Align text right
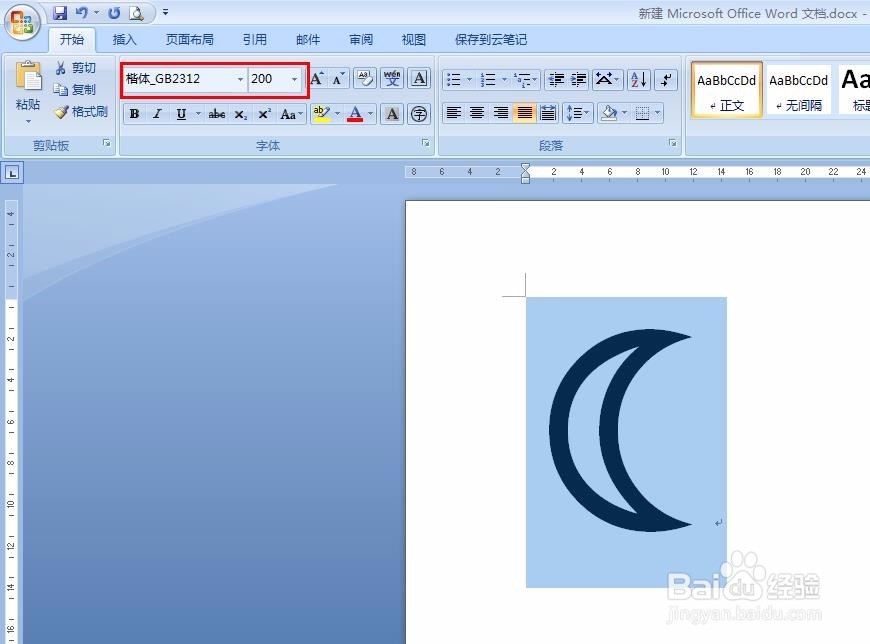Screen dimensions: 870x644 501,113
